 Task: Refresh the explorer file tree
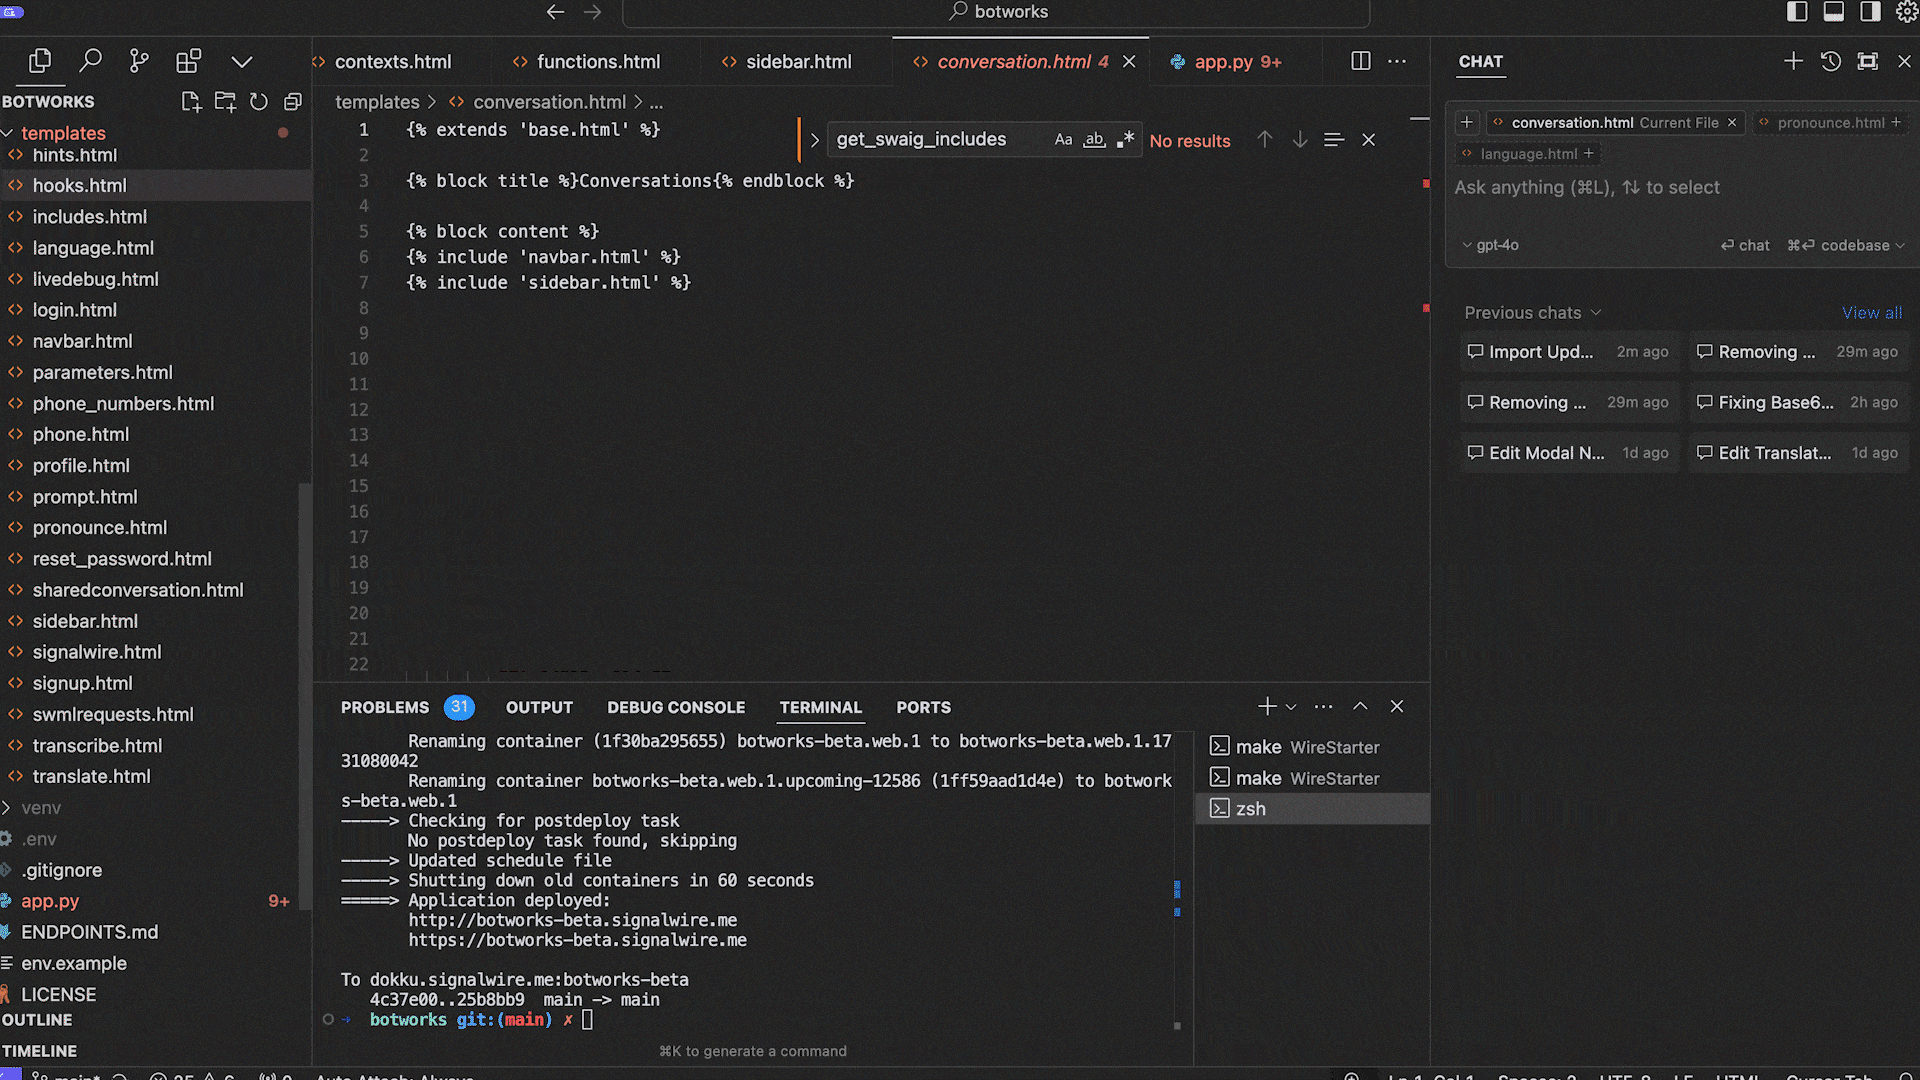click(x=259, y=101)
